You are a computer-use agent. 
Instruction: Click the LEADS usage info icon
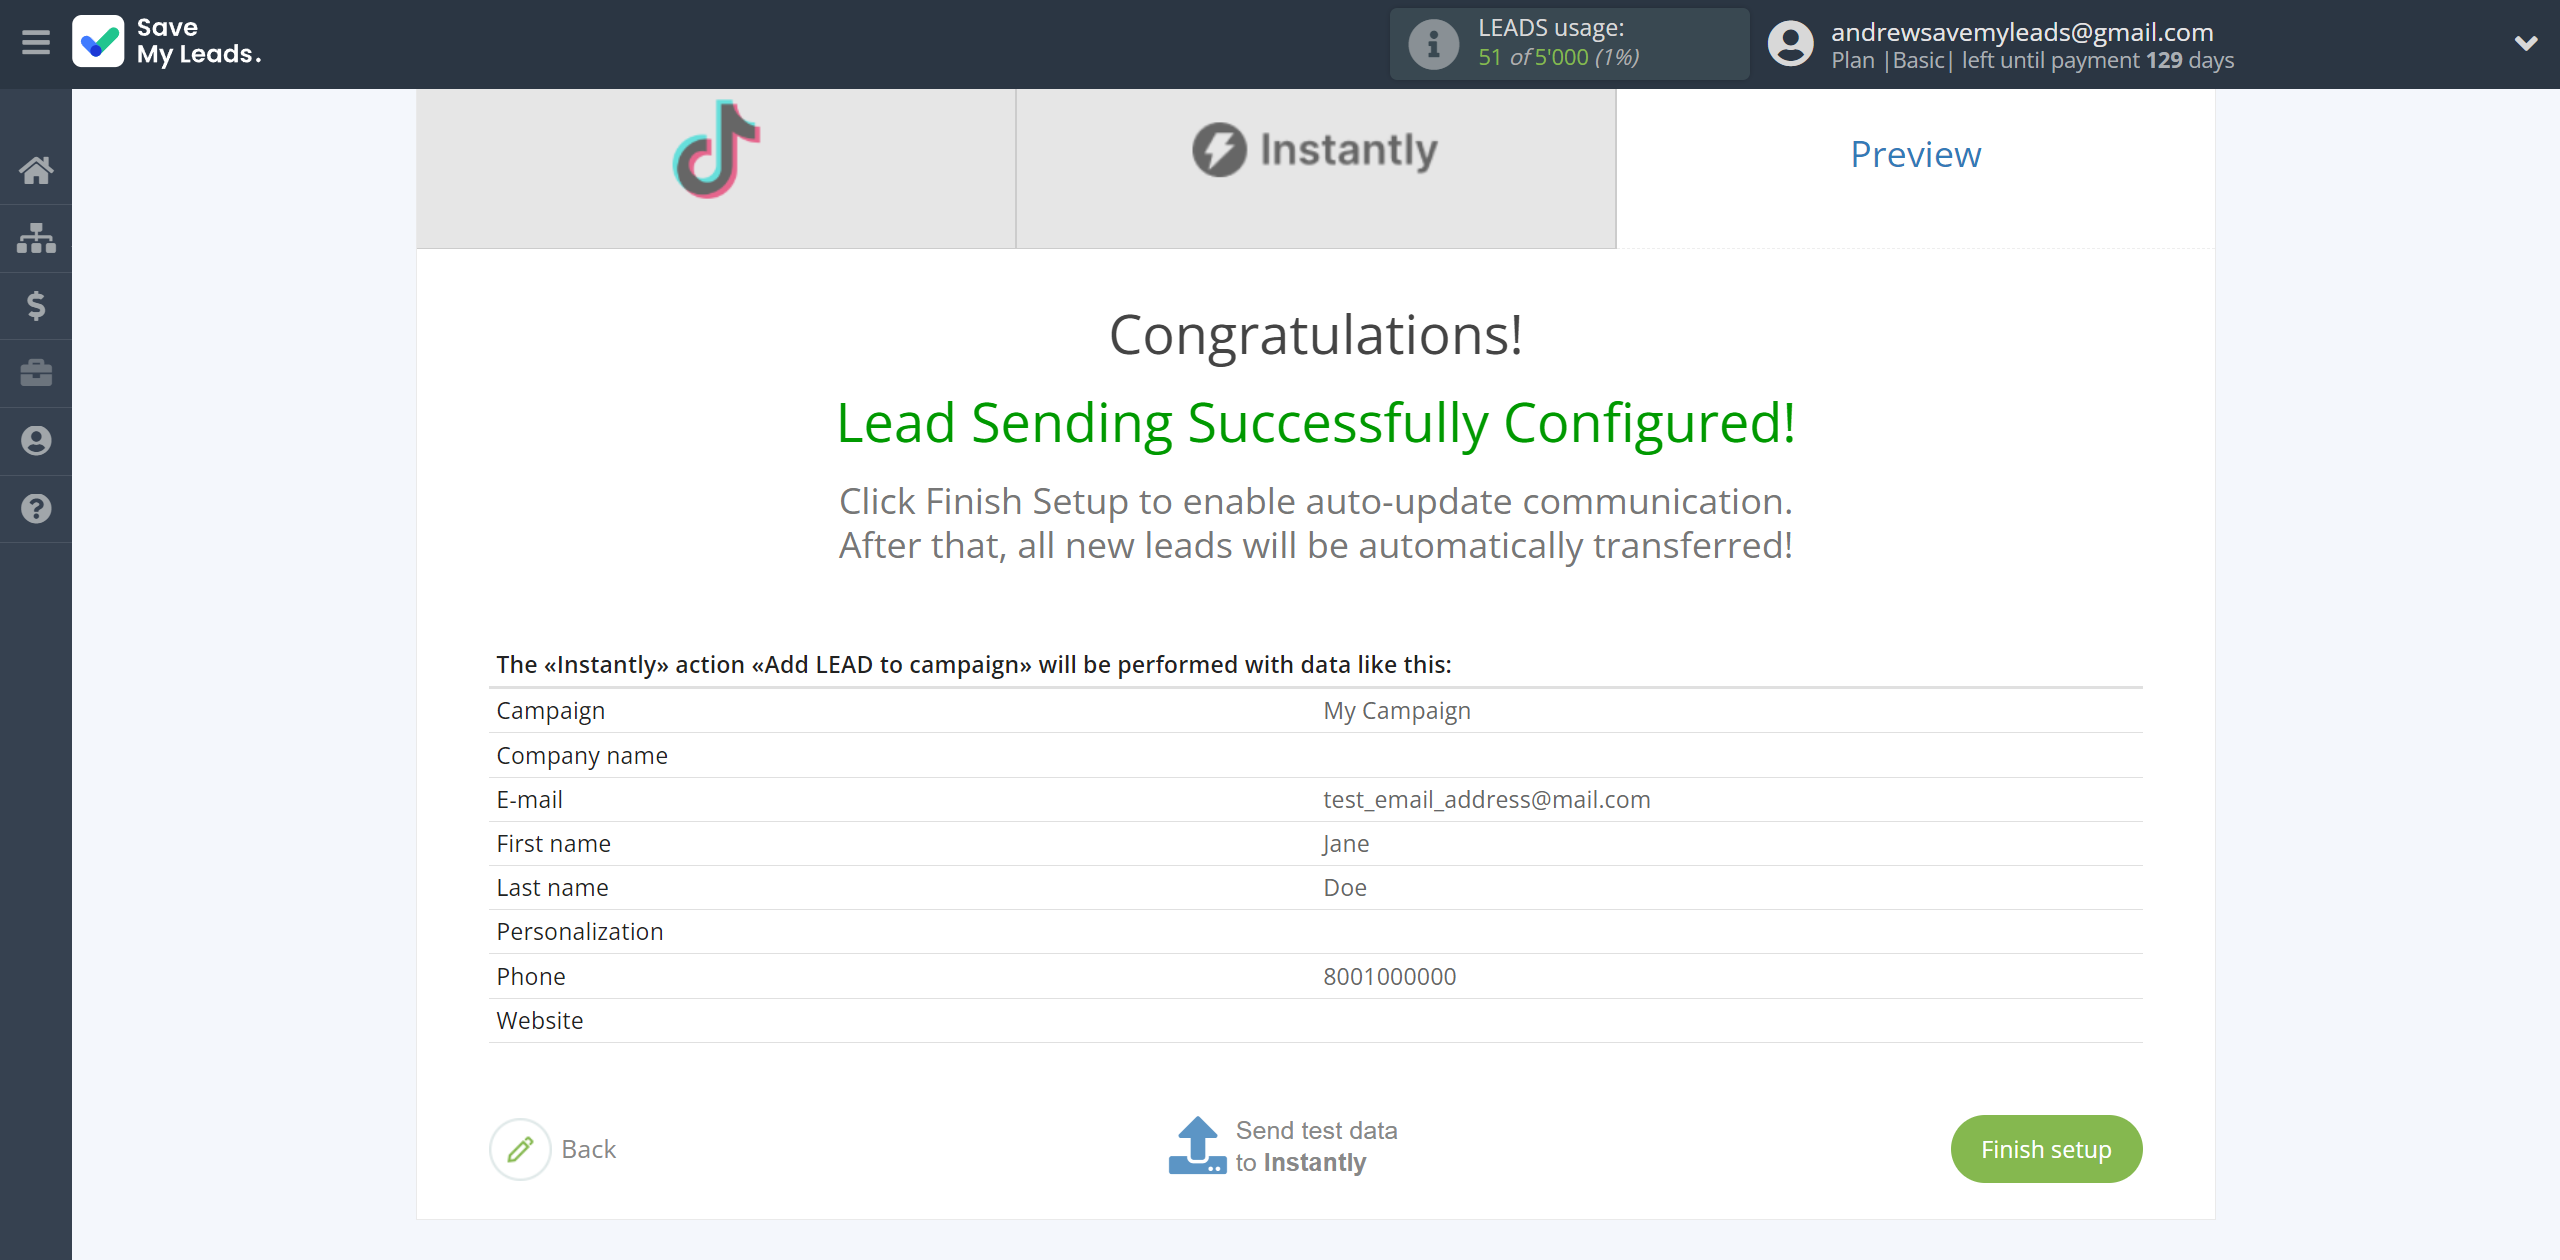(x=1433, y=44)
